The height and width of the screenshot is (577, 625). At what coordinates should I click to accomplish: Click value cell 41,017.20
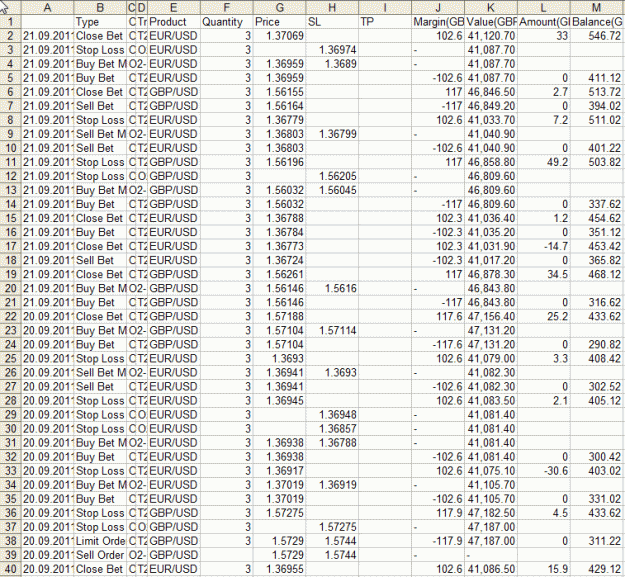[x=491, y=260]
